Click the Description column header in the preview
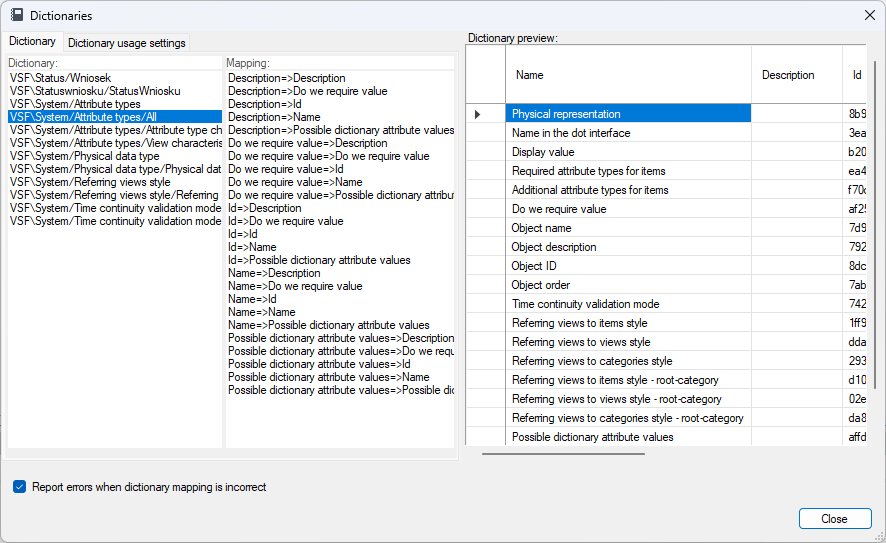Image resolution: width=886 pixels, height=543 pixels. coord(797,75)
